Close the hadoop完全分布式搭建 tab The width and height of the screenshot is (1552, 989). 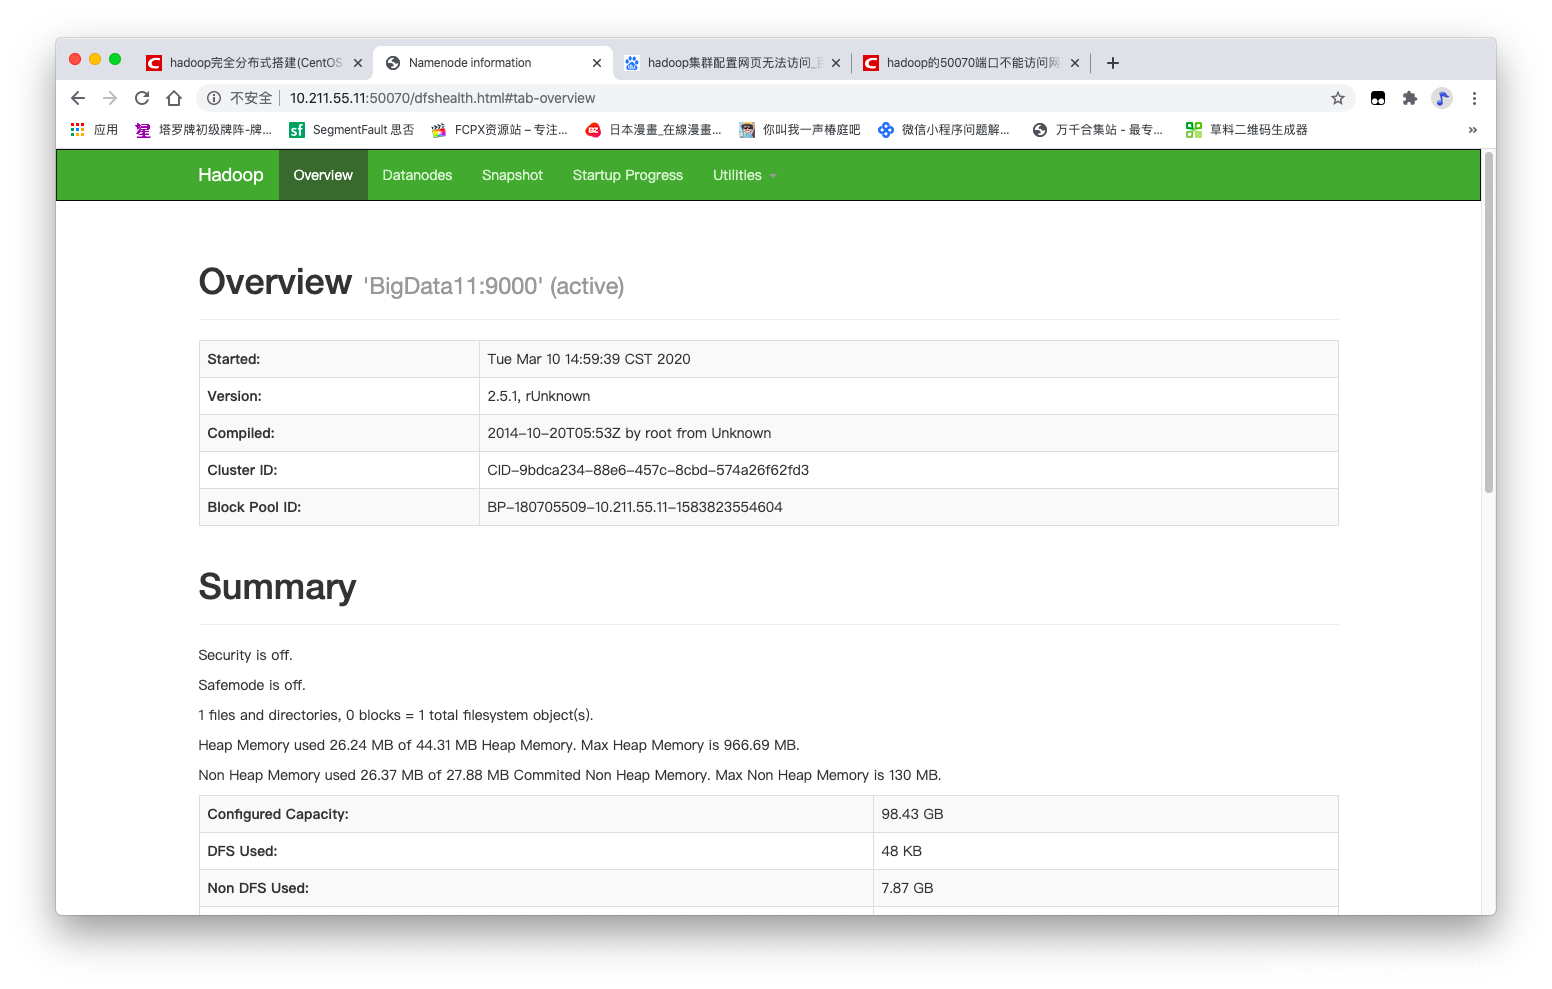358,63
